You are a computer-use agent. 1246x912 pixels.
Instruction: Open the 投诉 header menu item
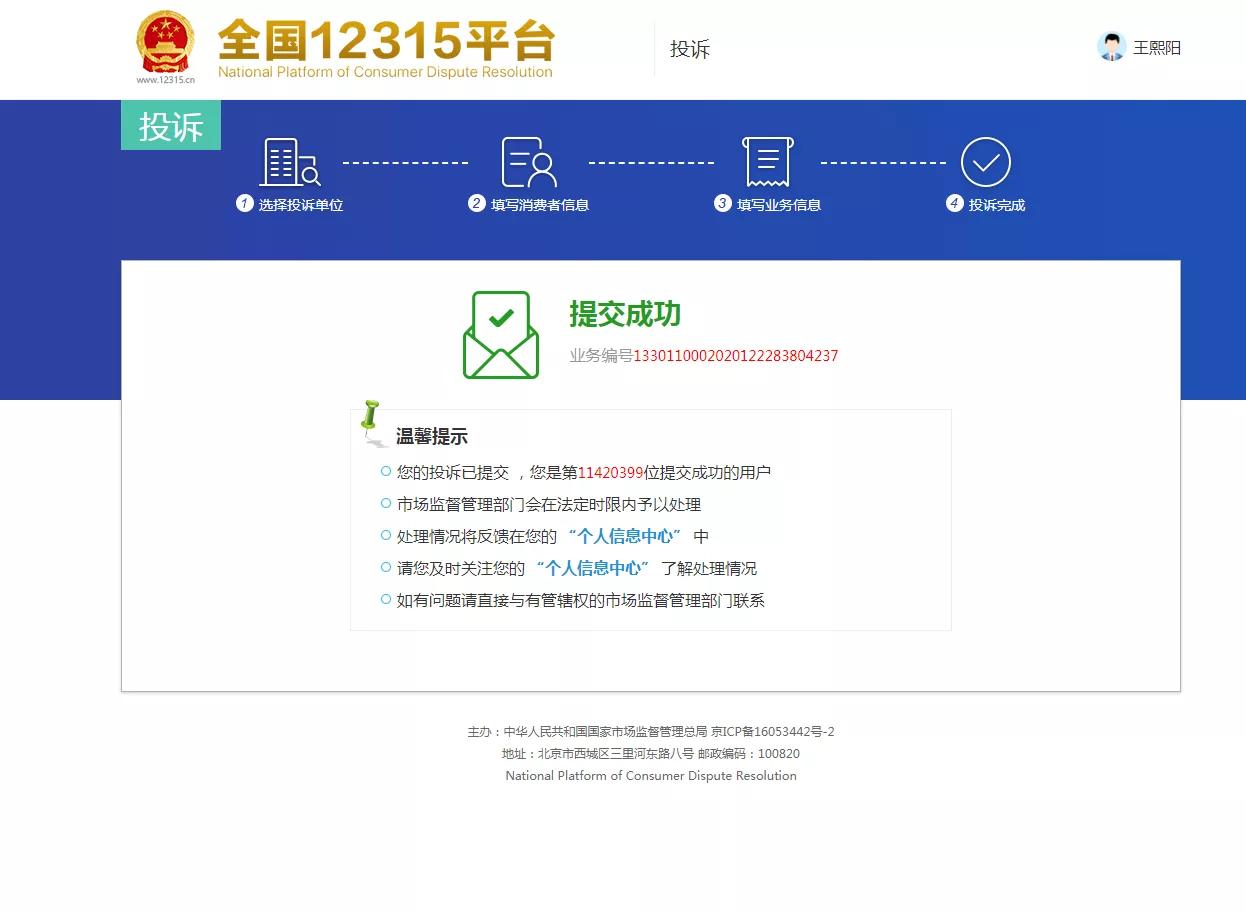tap(689, 50)
